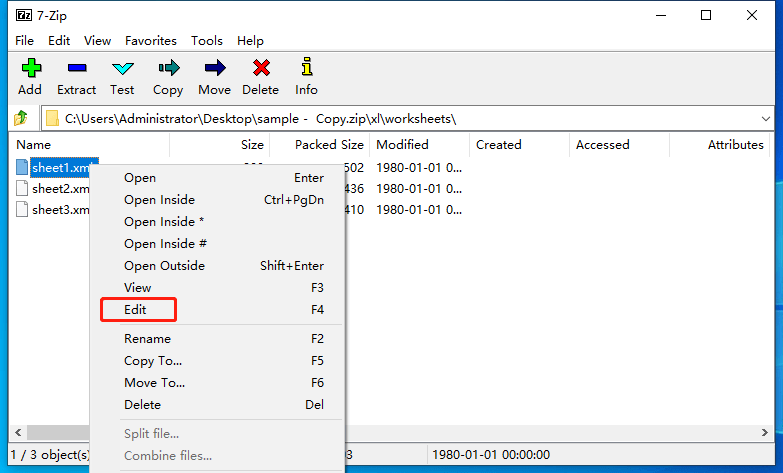The height and width of the screenshot is (473, 783).
Task: Click sheet2.xml modified date cell
Action: (x=418, y=189)
